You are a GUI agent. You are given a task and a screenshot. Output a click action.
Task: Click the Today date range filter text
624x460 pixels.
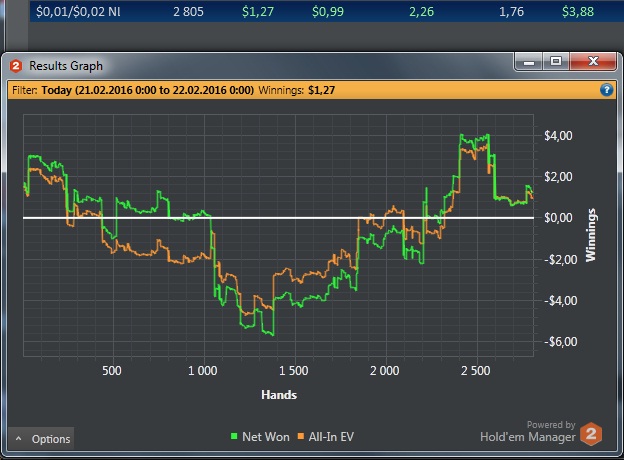147,90
